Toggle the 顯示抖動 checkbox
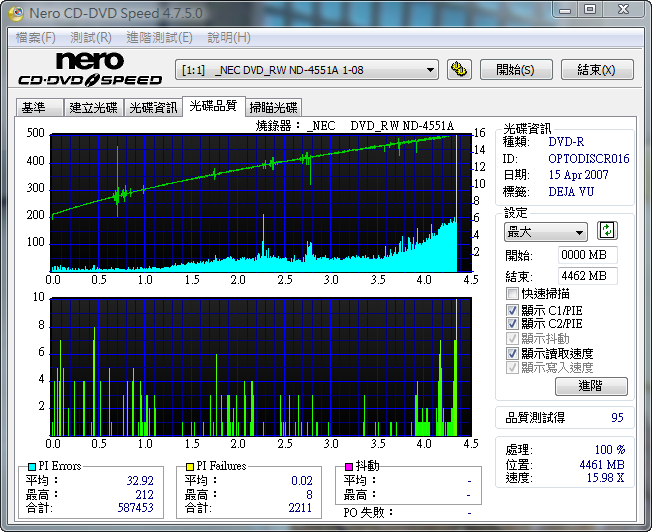 tap(512, 339)
